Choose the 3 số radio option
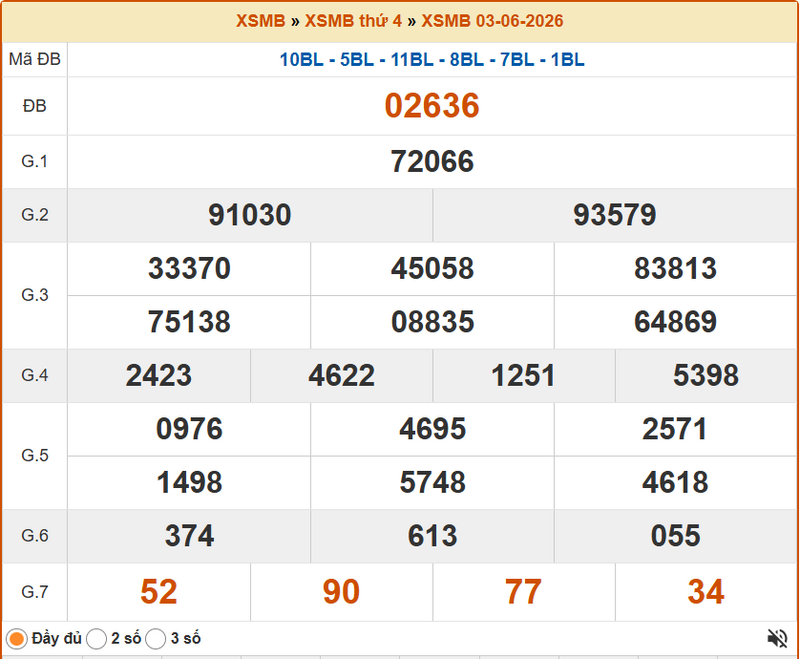The image size is (800, 659). point(156,639)
